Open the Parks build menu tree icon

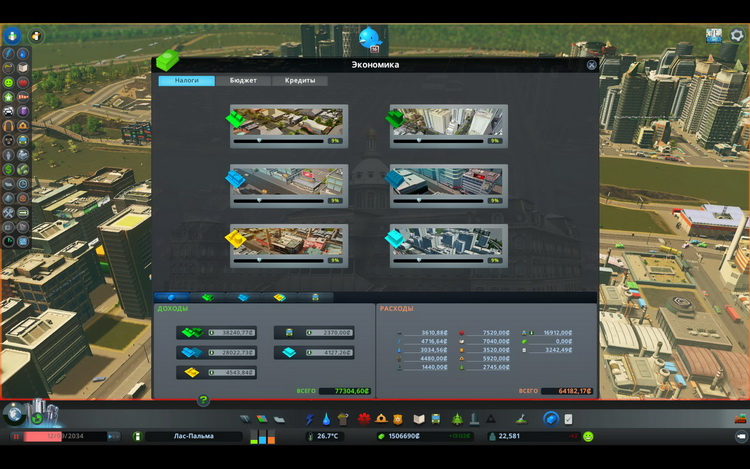click(x=457, y=419)
